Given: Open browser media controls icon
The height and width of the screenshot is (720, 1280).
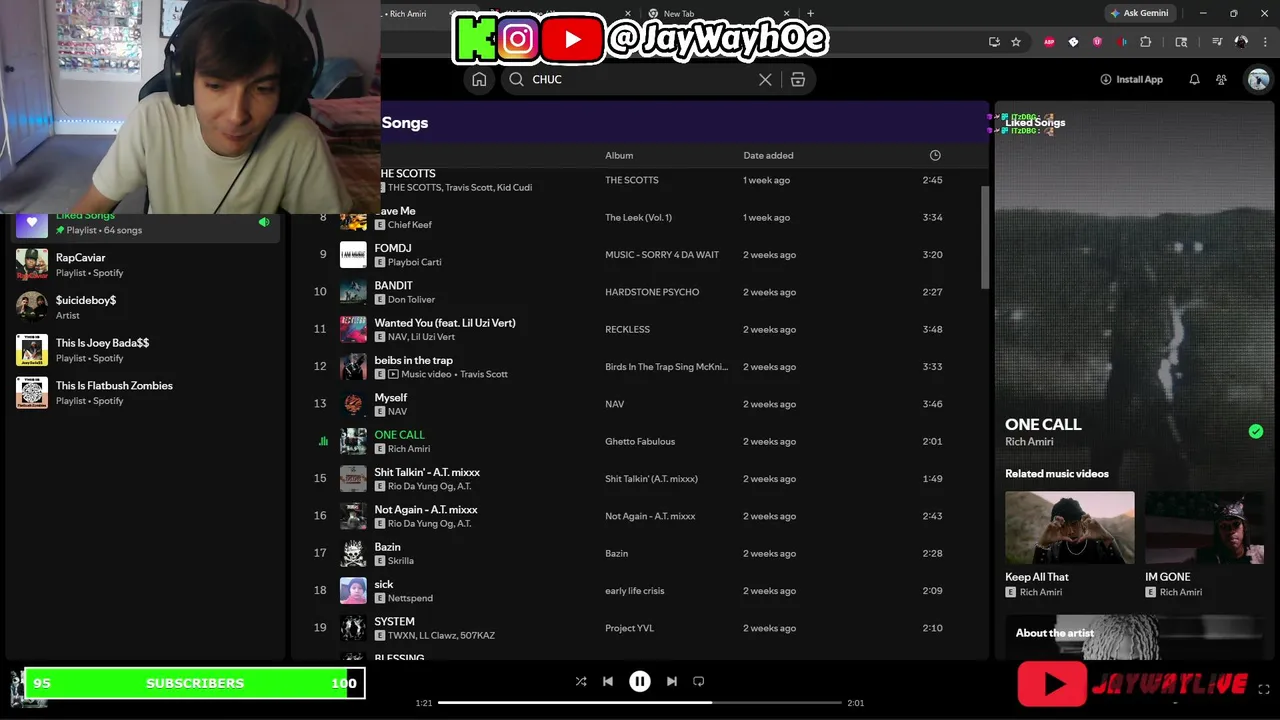Looking at the screenshot, I should (1217, 42).
